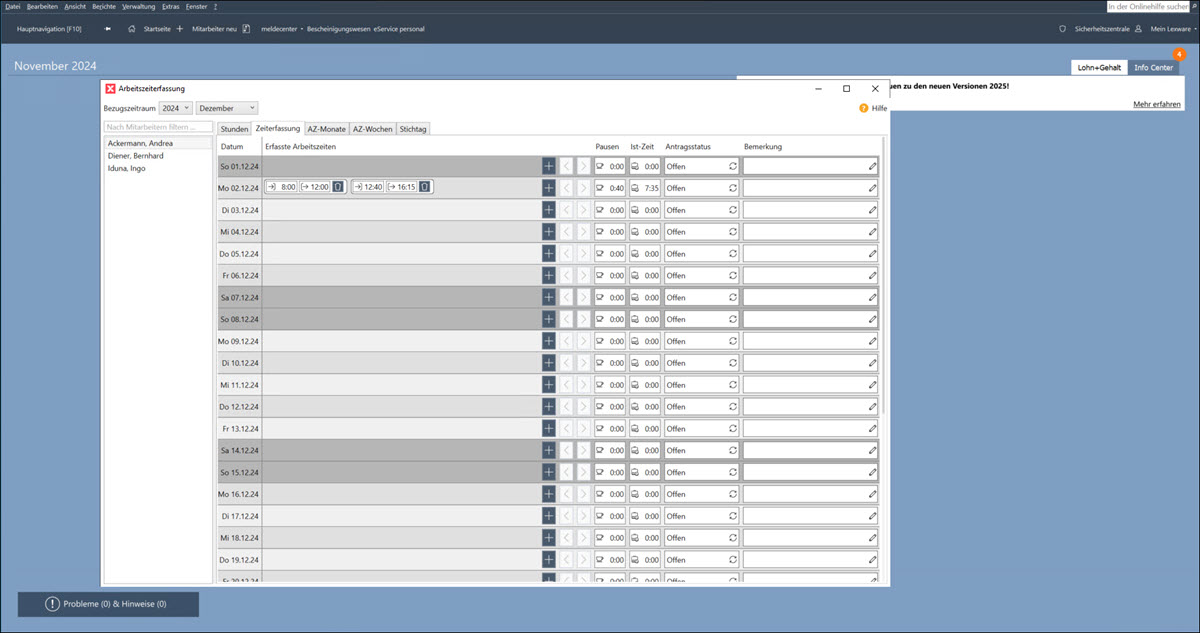Screen dimensions: 1200x633
Task: Open the AZ-Wochen tab
Action: pyautogui.click(x=373, y=129)
